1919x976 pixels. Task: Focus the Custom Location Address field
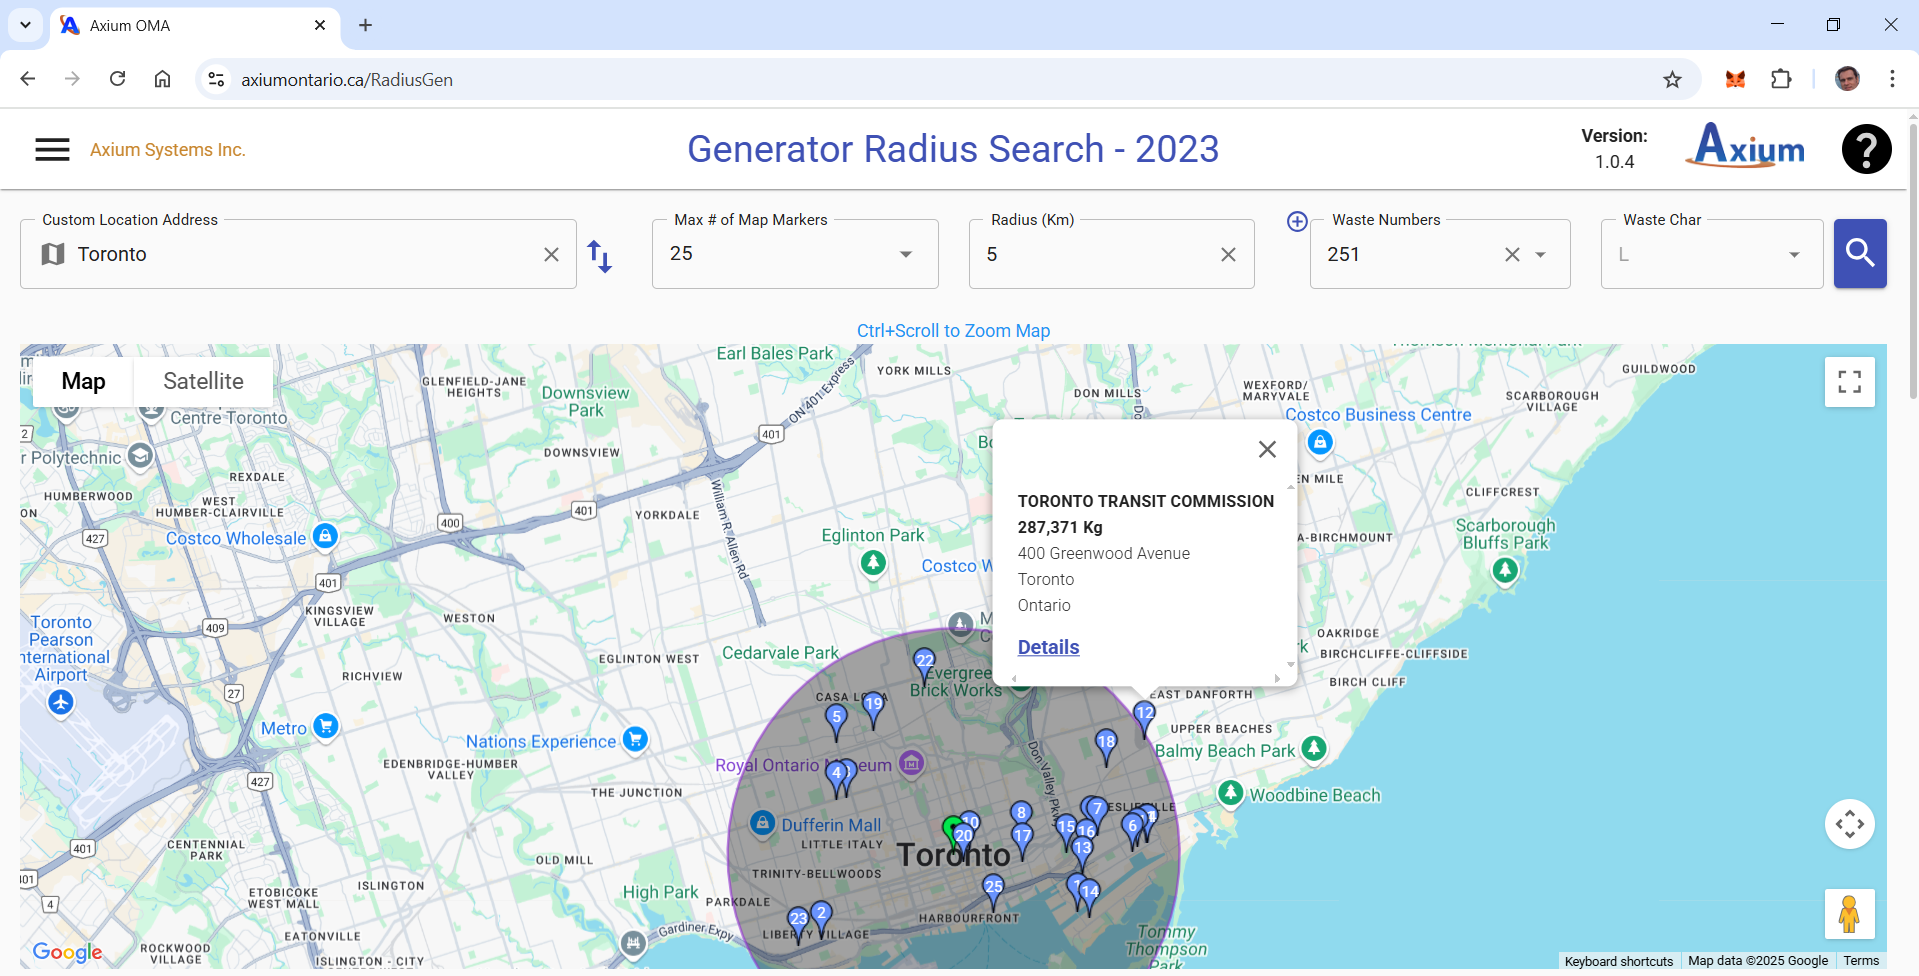pyautogui.click(x=298, y=254)
